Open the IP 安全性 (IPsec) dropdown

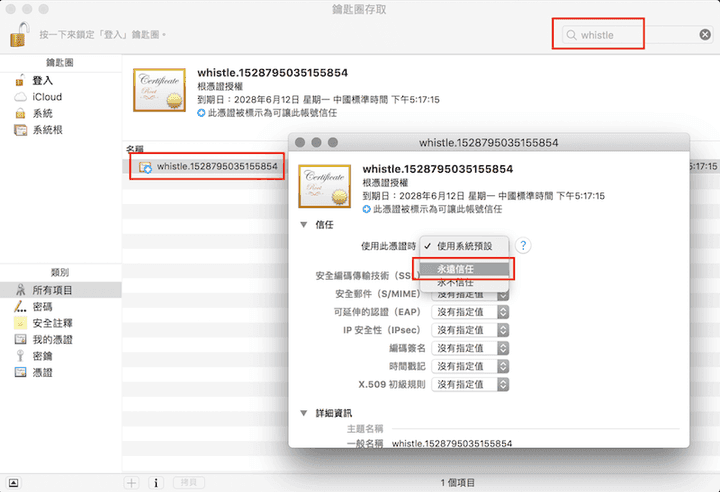pos(470,330)
